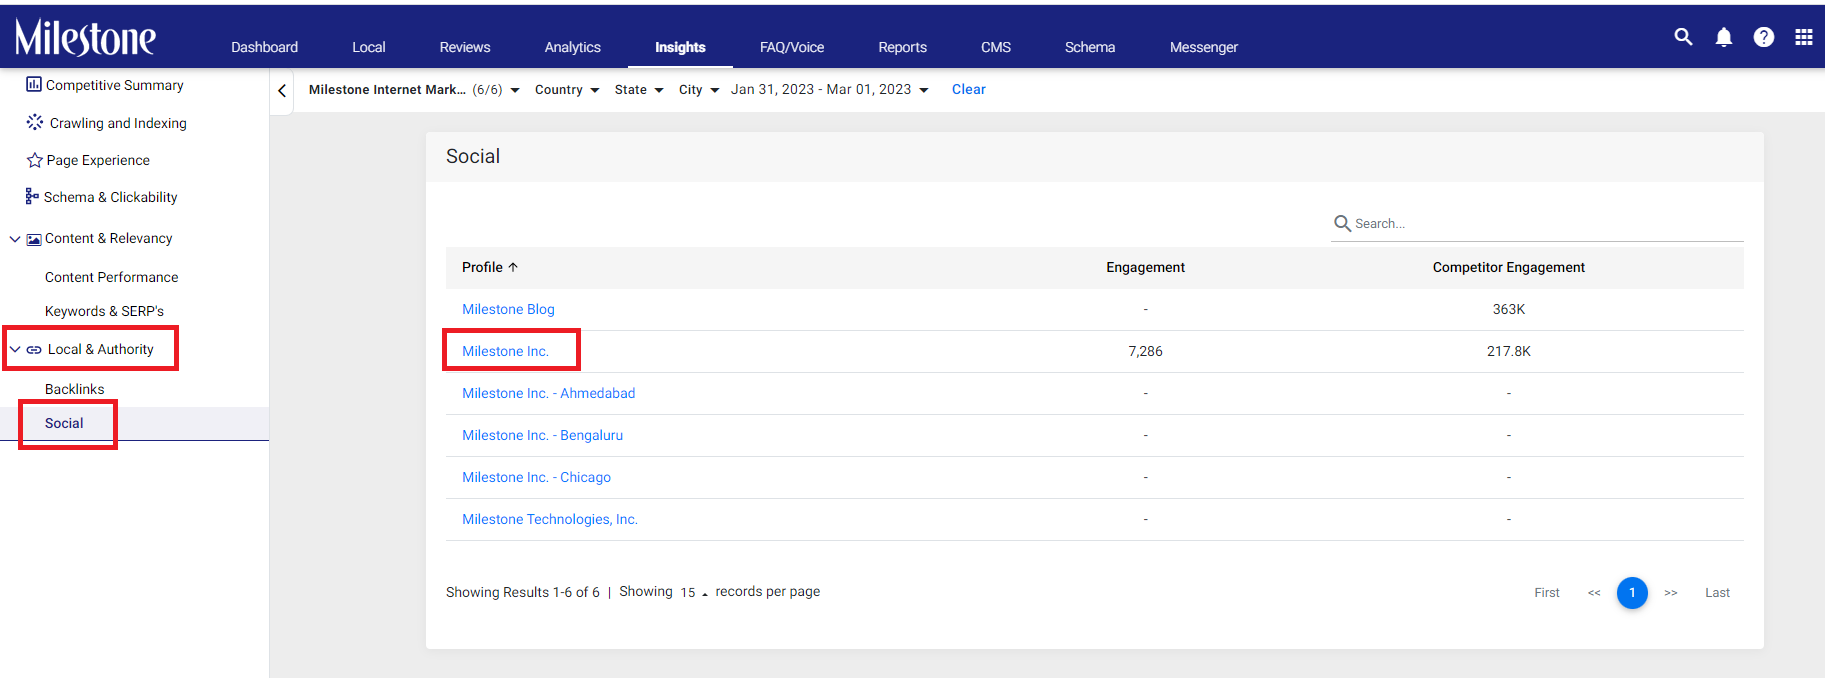This screenshot has height=678, width=1825.
Task: Click the Content & Relevancy image icon
Action: point(34,239)
